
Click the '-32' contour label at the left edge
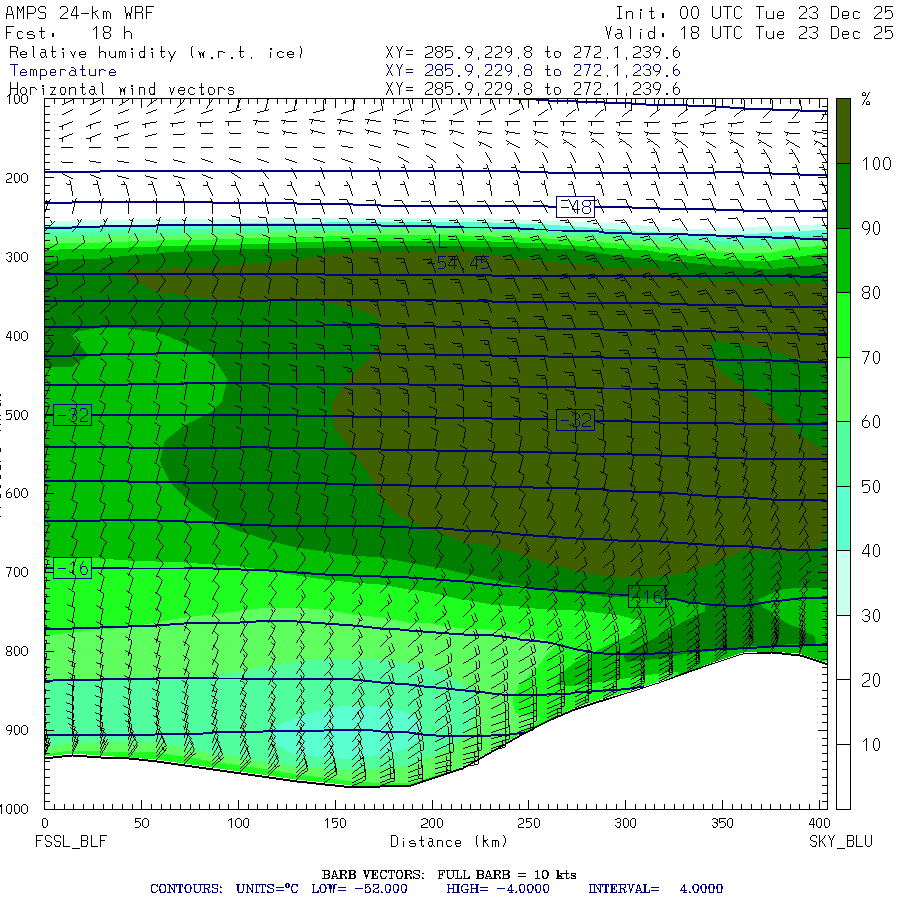(x=72, y=414)
